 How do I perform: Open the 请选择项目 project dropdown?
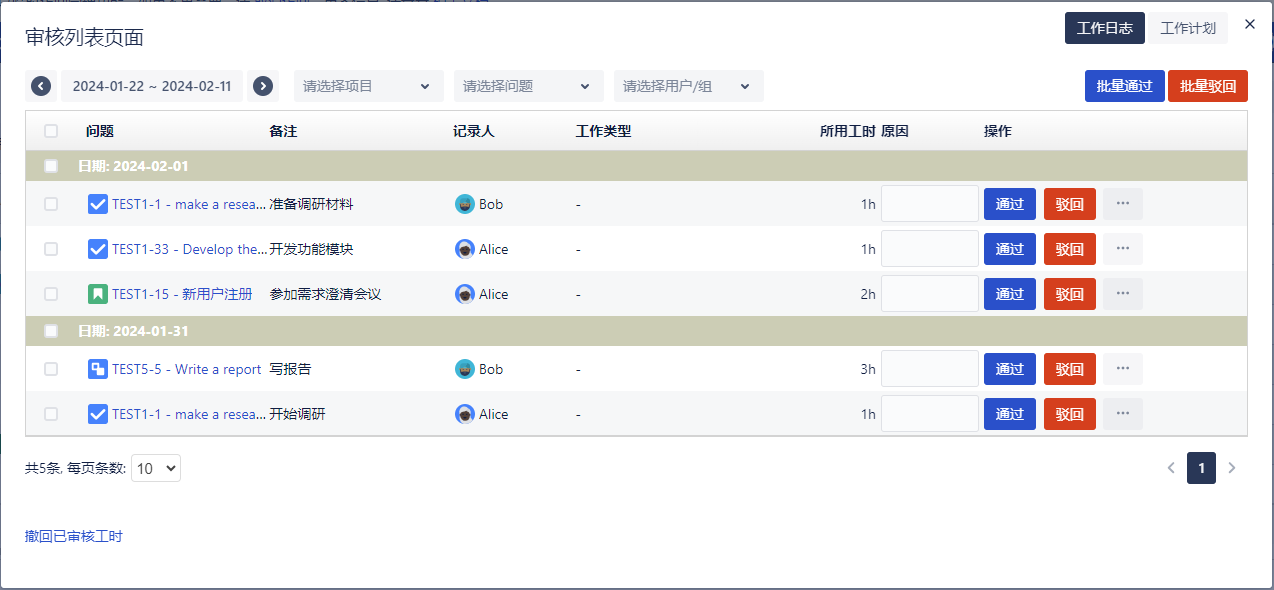coord(368,86)
